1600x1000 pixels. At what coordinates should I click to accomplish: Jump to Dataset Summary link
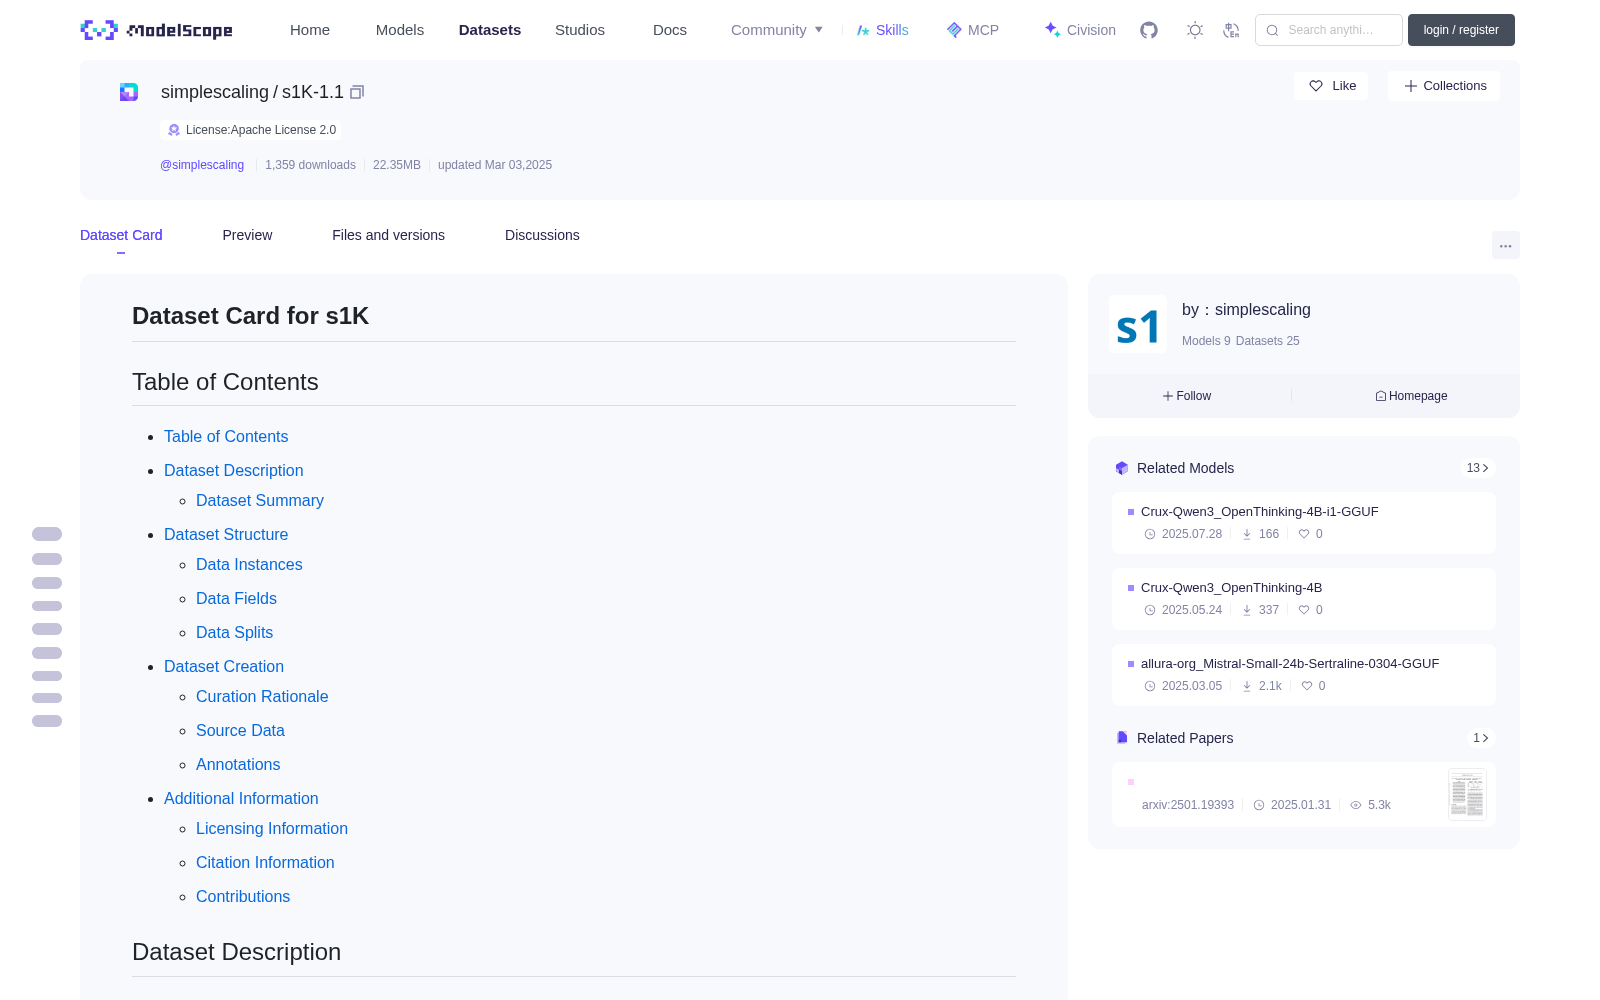pos(260,500)
